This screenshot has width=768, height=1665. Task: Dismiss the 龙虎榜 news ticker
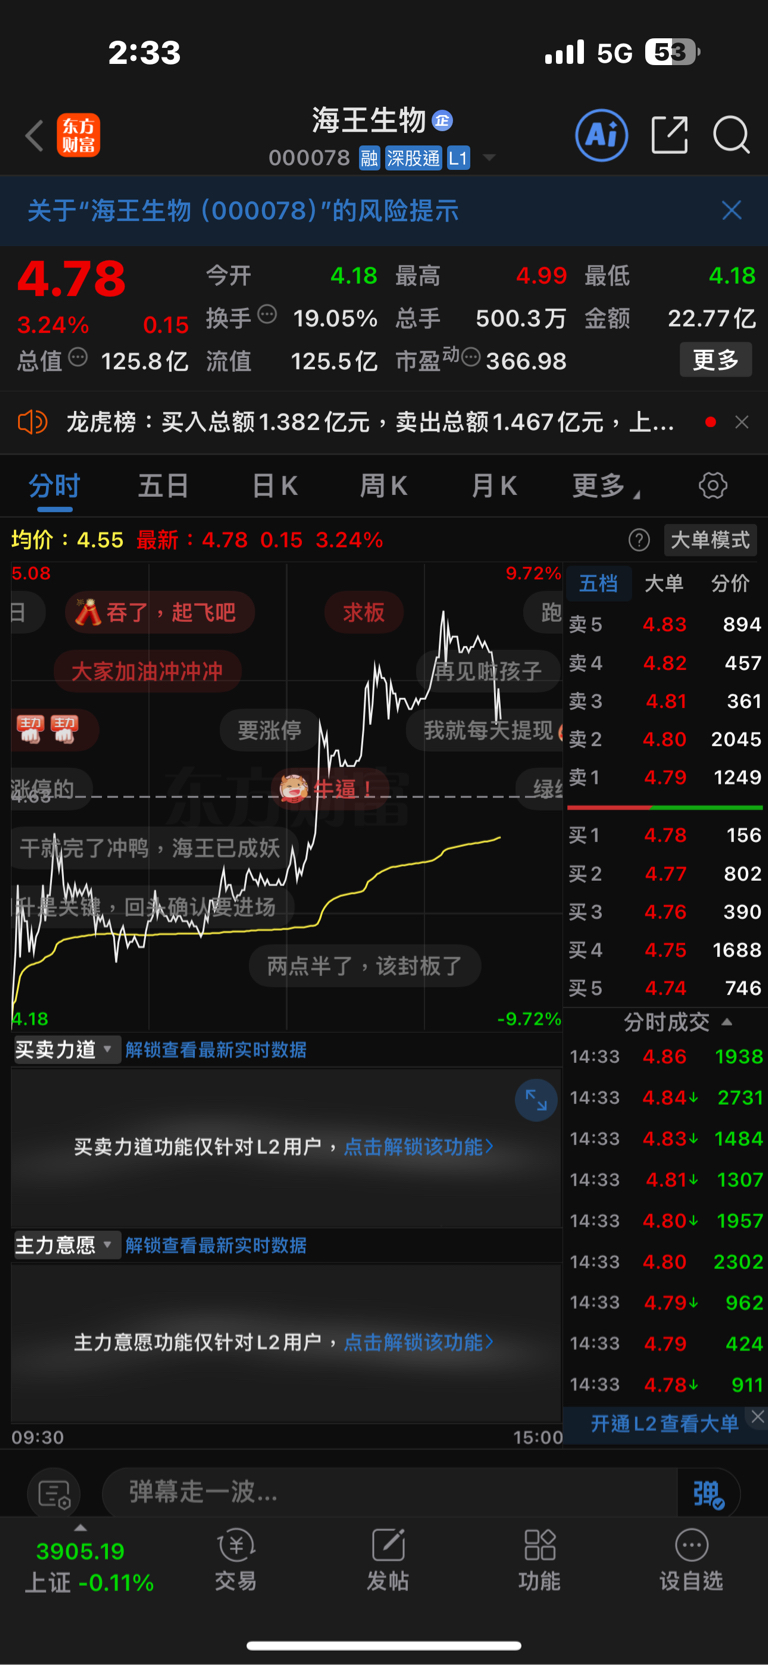(742, 422)
